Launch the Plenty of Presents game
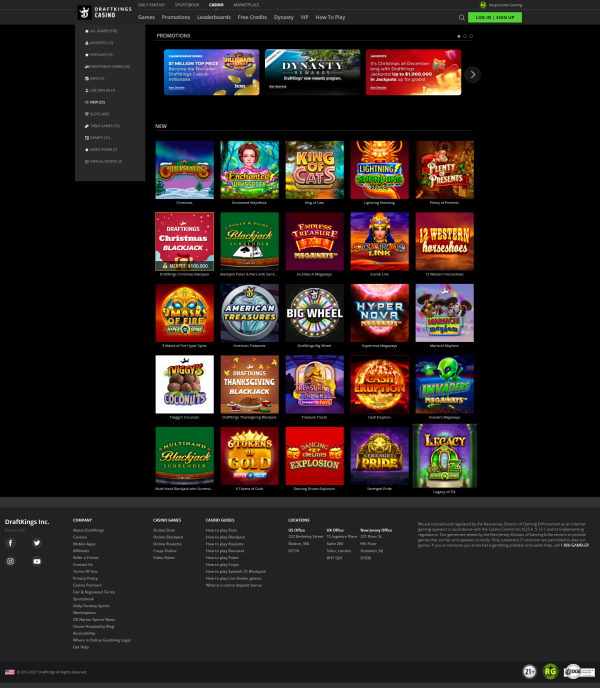 coord(445,170)
